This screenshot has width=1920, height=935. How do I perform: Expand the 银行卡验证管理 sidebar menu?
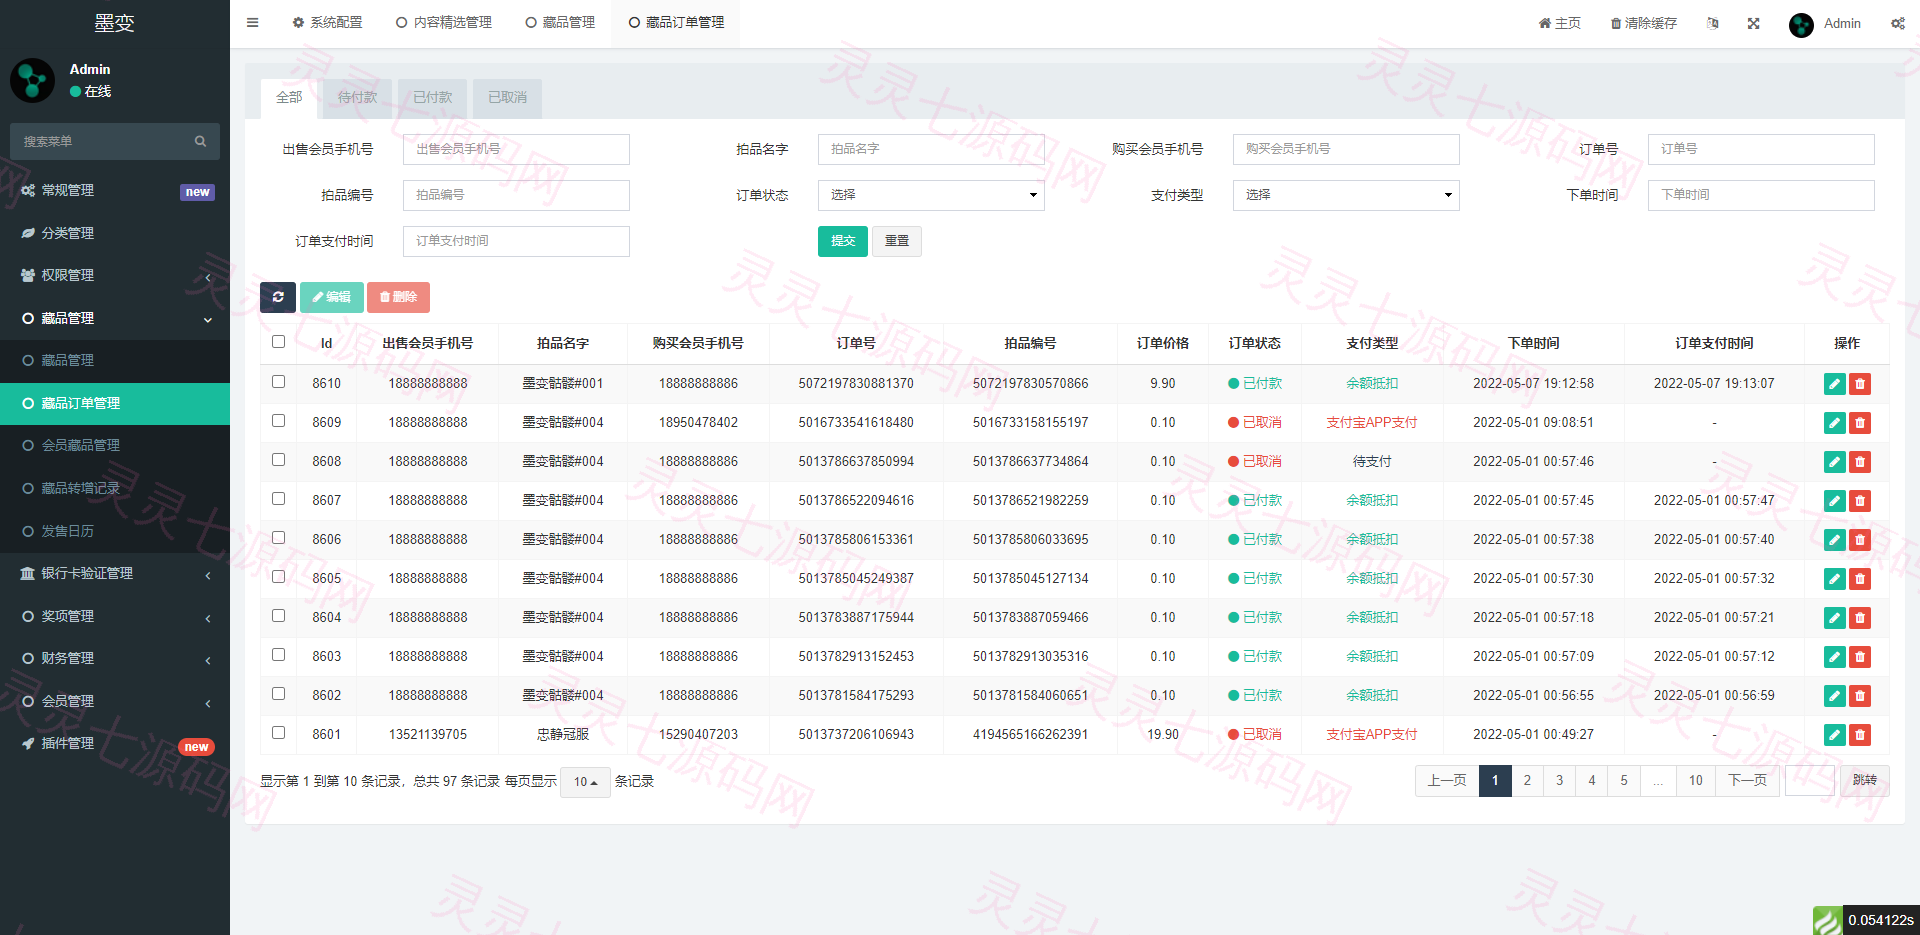tap(115, 573)
